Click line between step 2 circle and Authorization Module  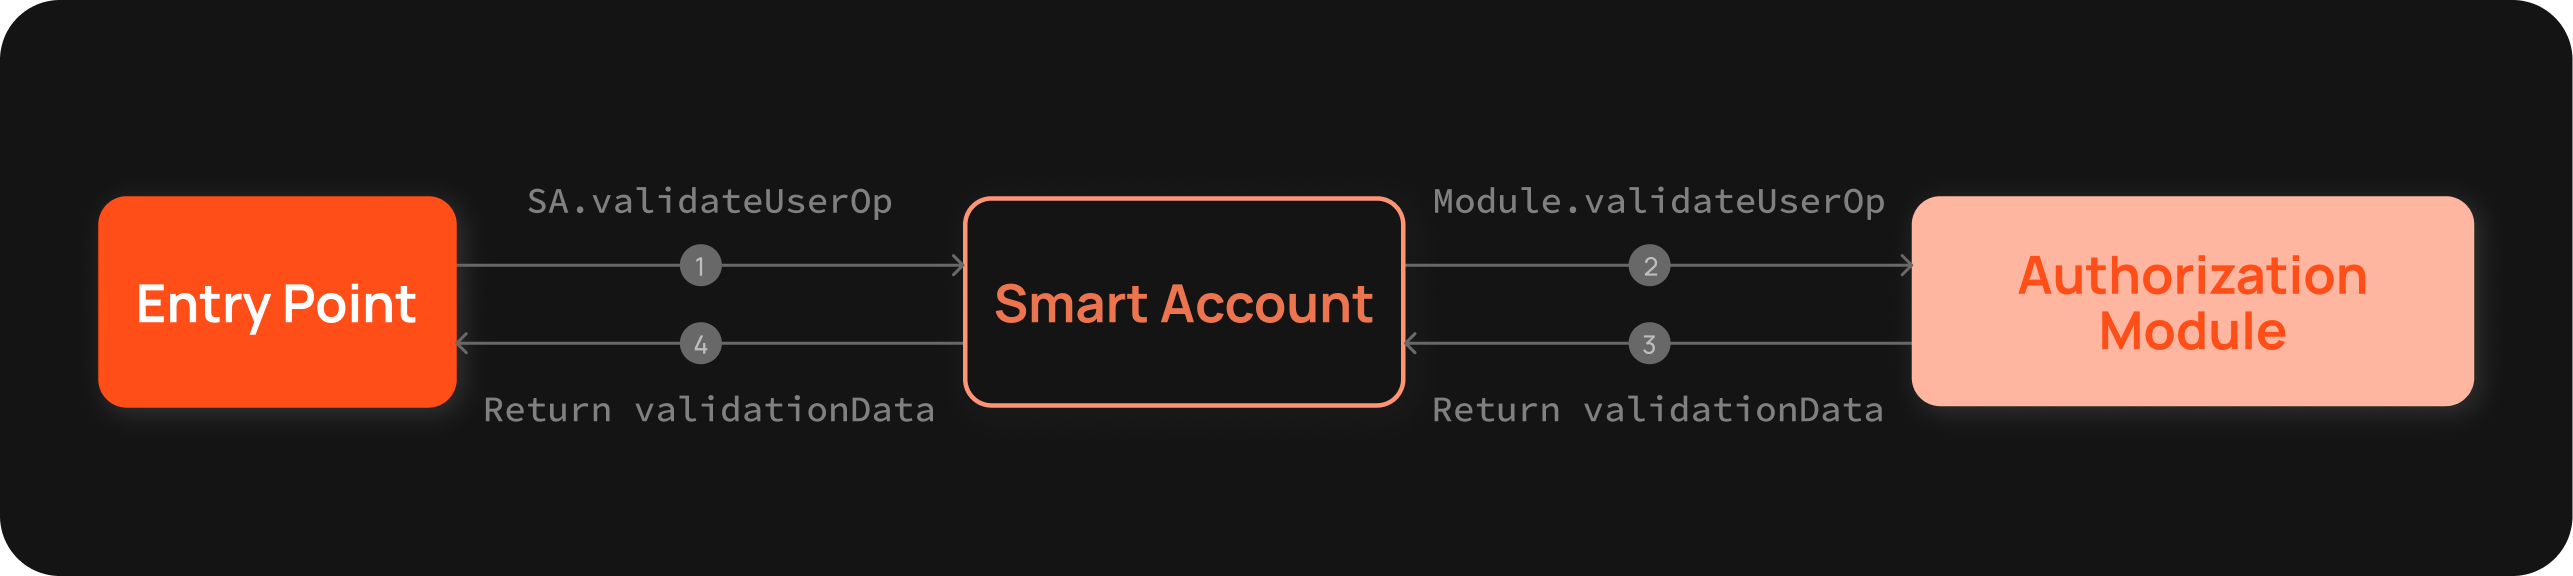1790,266
